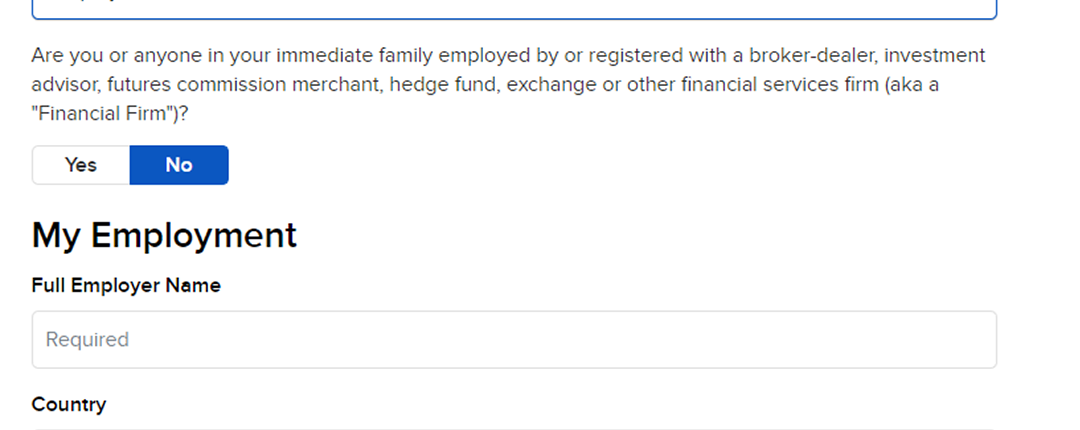Click "investment" at the end of the first line
1080x430 pixels.
tap(936, 55)
